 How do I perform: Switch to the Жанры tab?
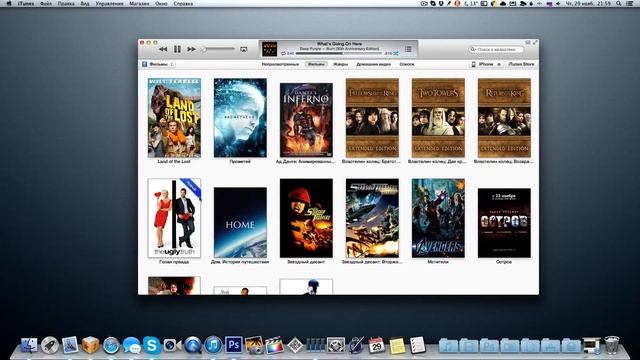340,64
